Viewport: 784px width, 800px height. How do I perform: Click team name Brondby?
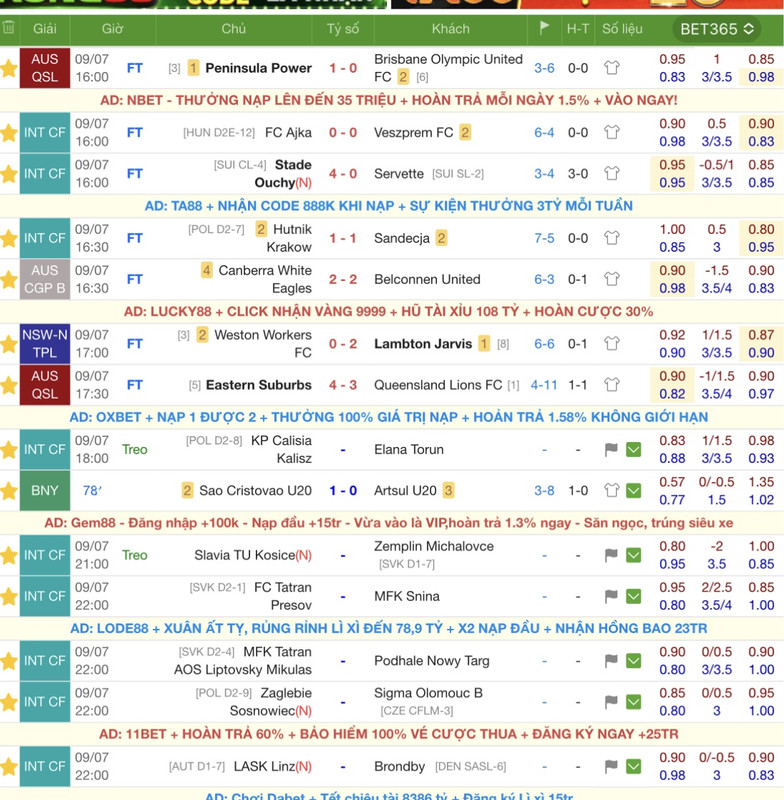point(399,766)
